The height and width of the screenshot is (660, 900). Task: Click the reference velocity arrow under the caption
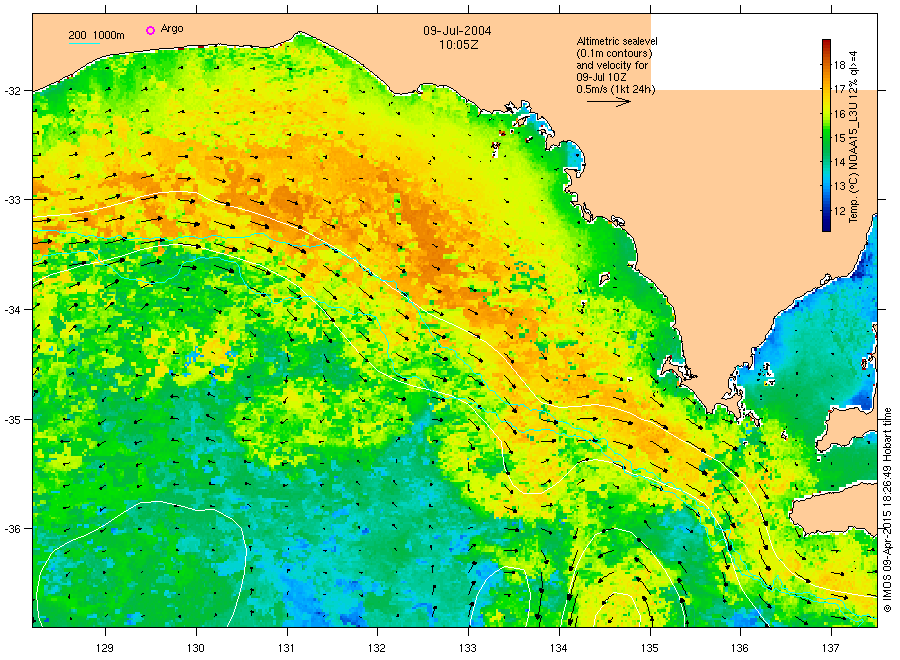pyautogui.click(x=609, y=102)
